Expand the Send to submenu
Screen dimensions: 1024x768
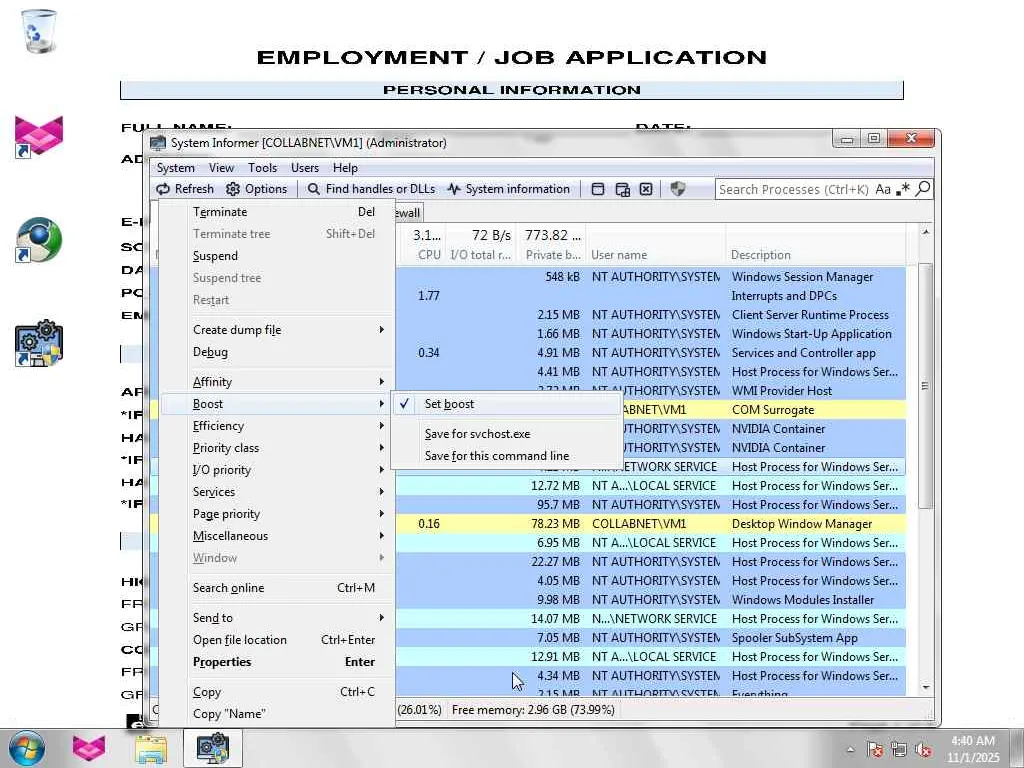point(278,618)
